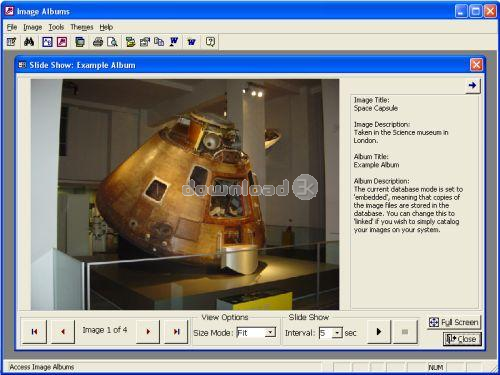
Task: Go to previous image arrow
Action: click(63, 331)
